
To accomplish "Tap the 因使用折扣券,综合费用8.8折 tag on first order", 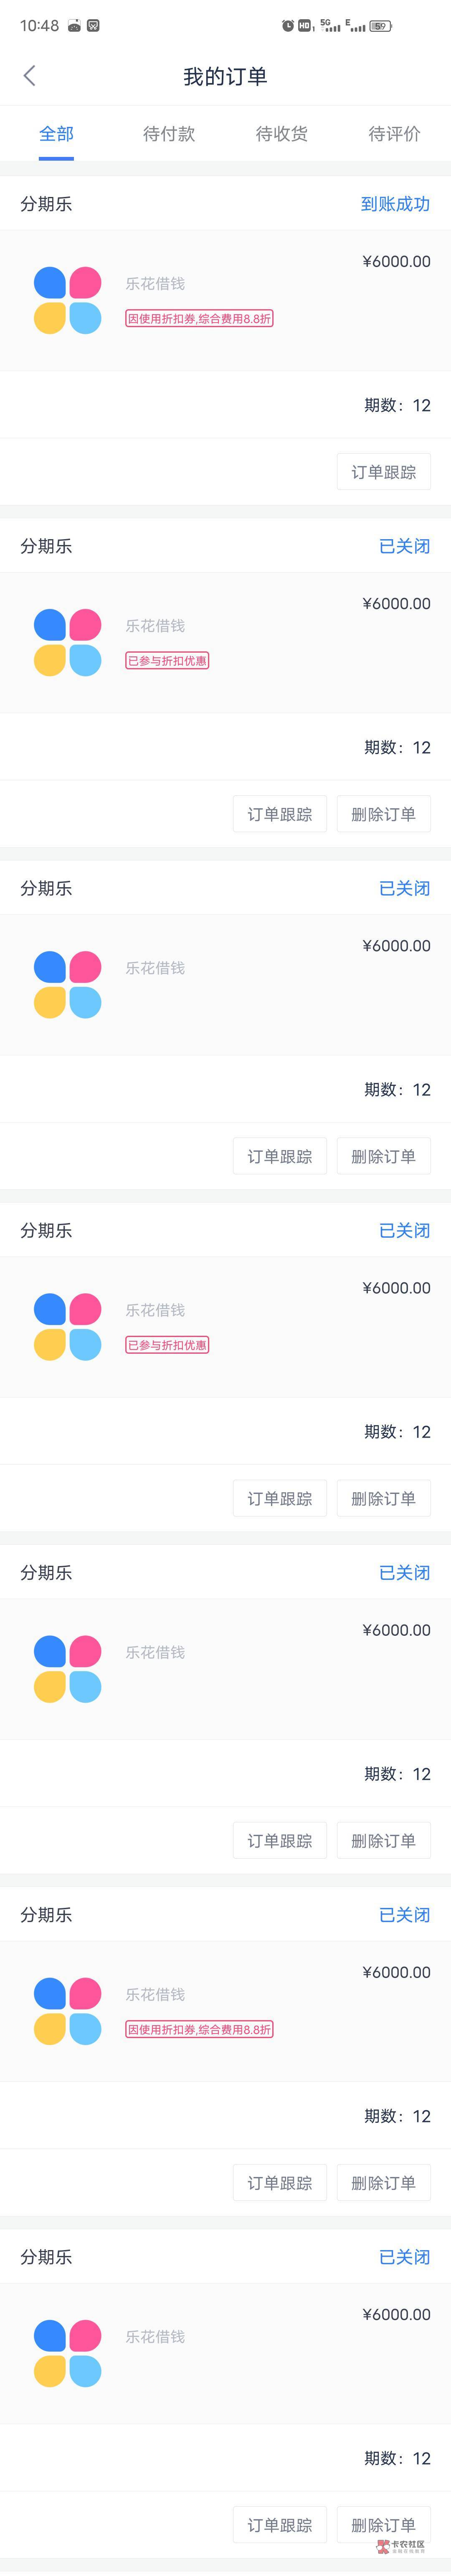I will pos(199,319).
